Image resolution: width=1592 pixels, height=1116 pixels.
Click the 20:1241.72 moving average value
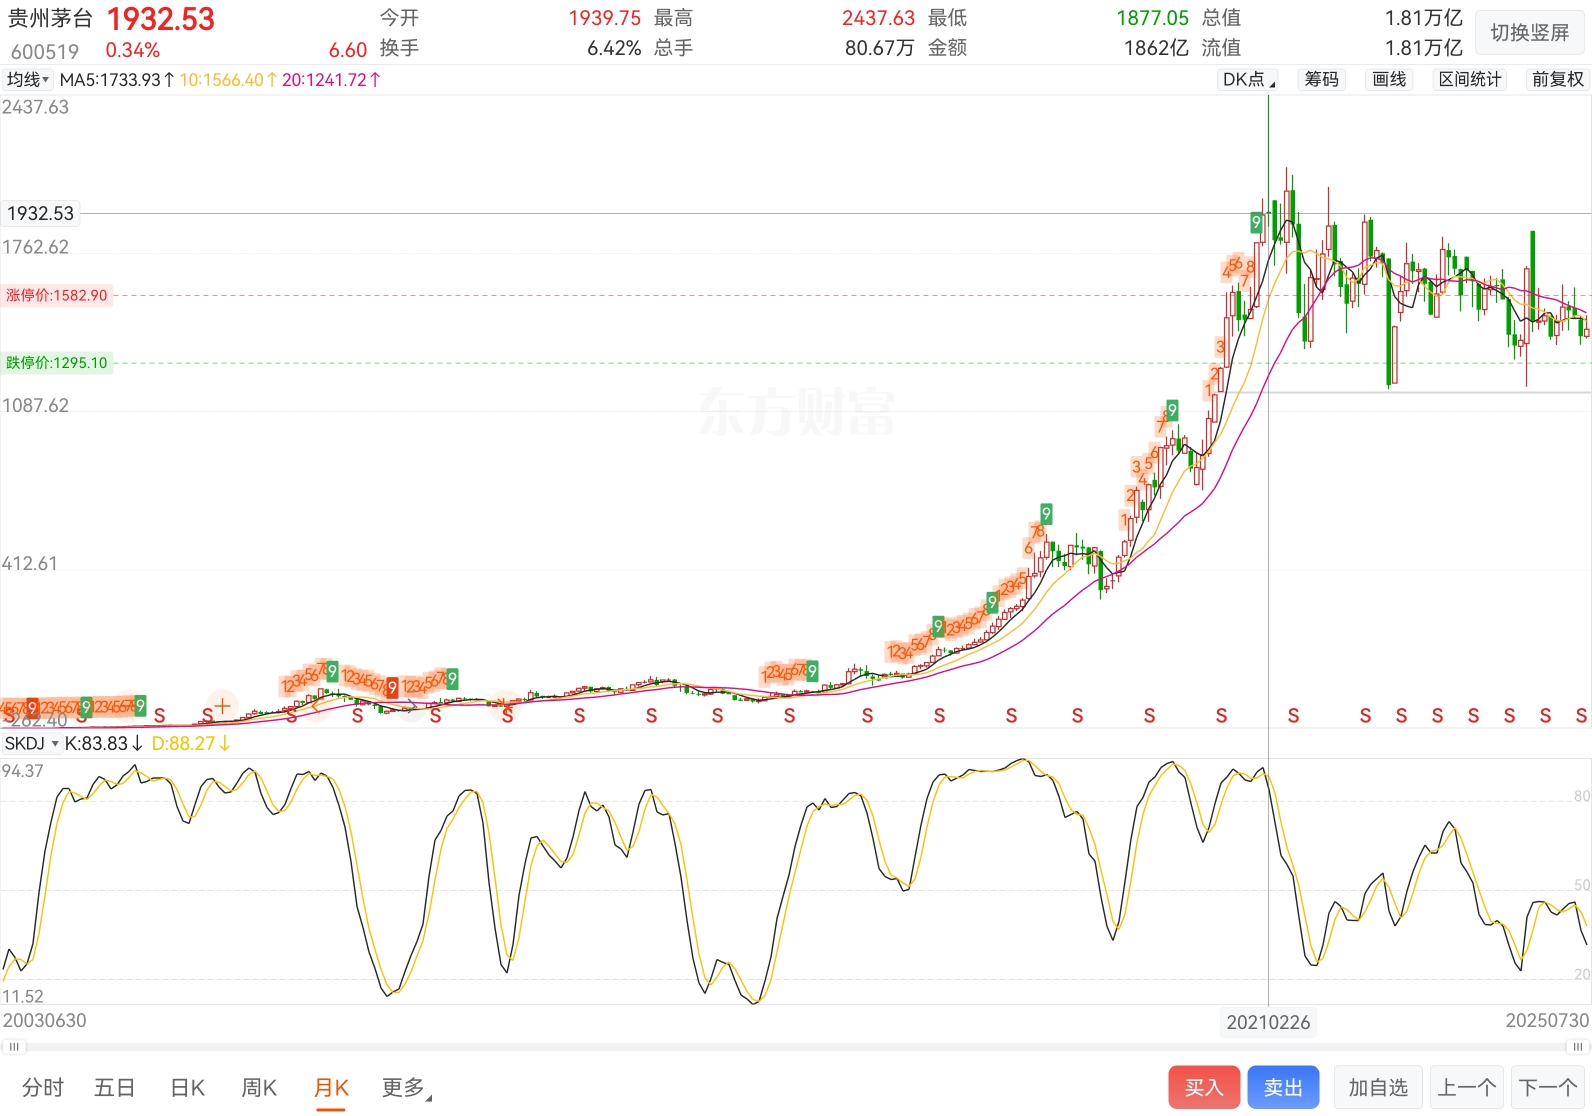click(x=331, y=80)
